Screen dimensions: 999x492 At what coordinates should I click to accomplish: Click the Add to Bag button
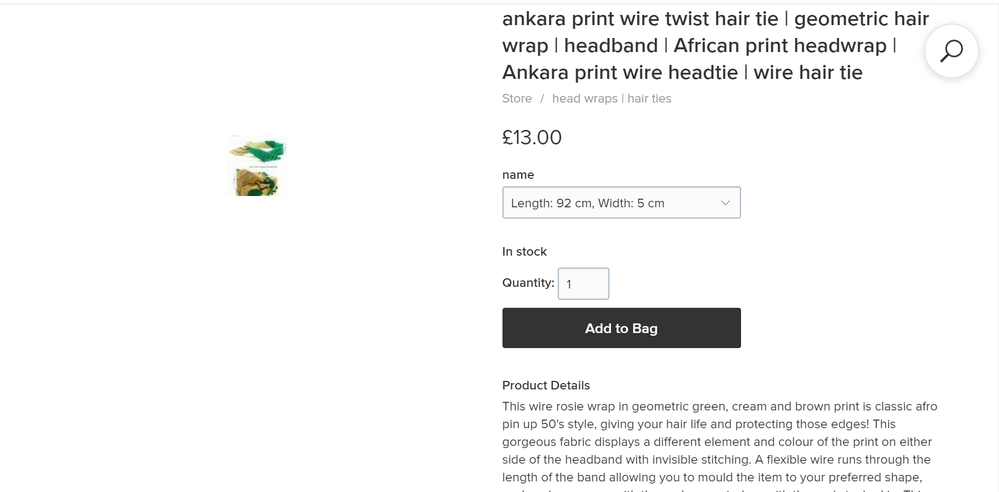click(621, 328)
